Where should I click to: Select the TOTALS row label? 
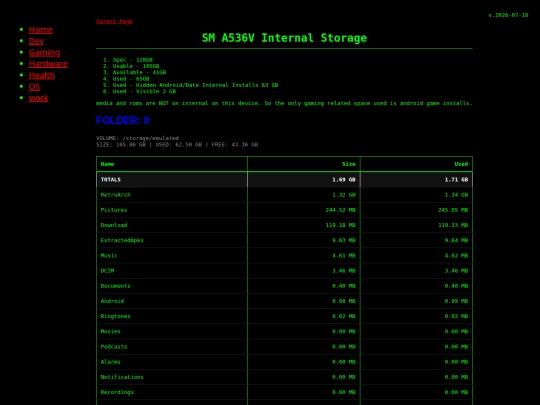[111, 179]
